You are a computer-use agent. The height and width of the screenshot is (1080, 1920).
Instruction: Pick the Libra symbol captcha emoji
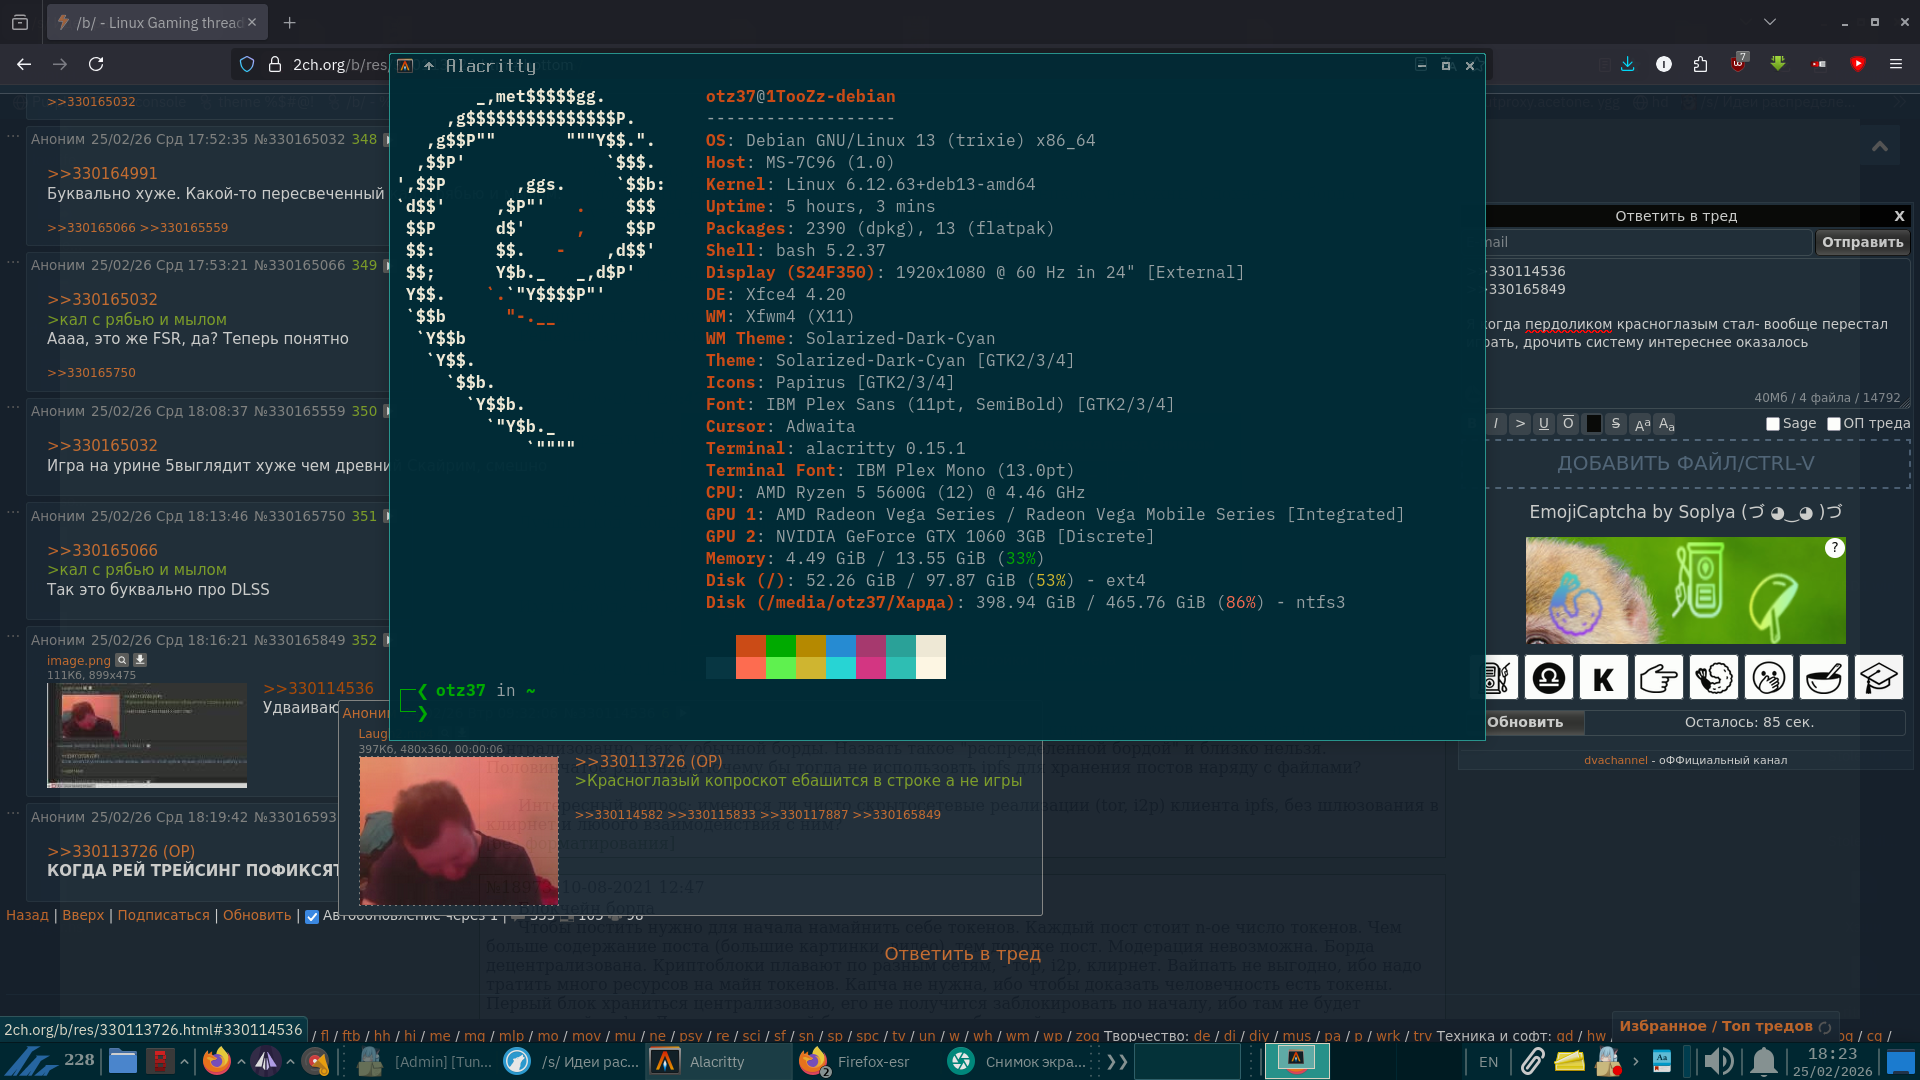pyautogui.click(x=1548, y=678)
